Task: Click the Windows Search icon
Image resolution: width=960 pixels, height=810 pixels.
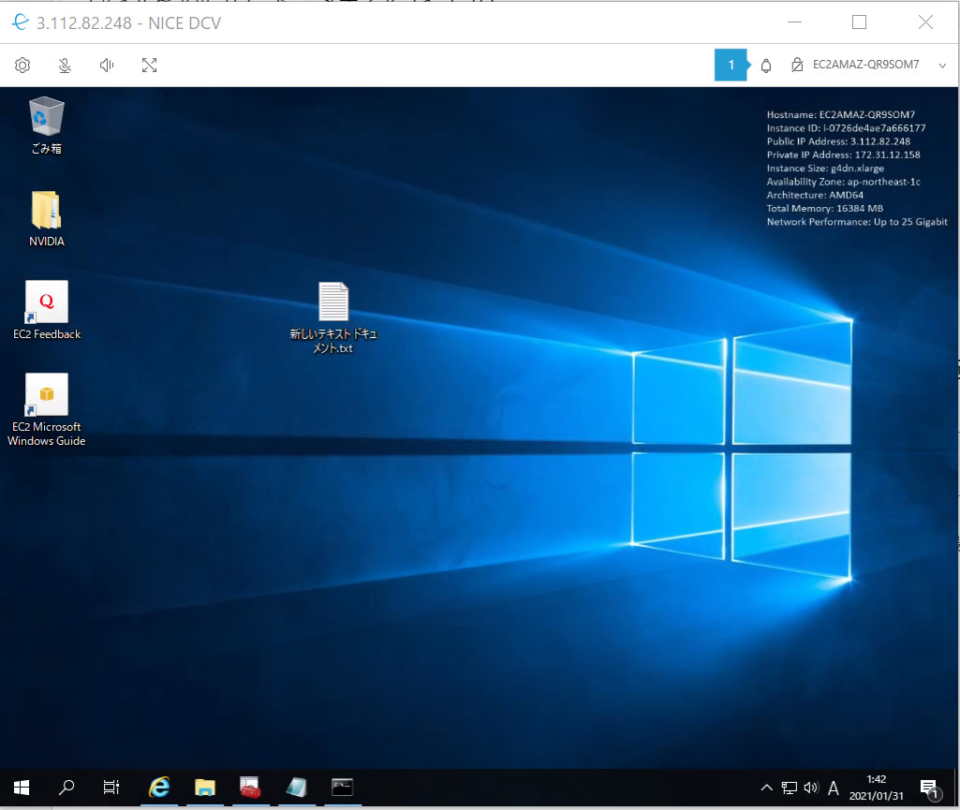Action: click(66, 787)
